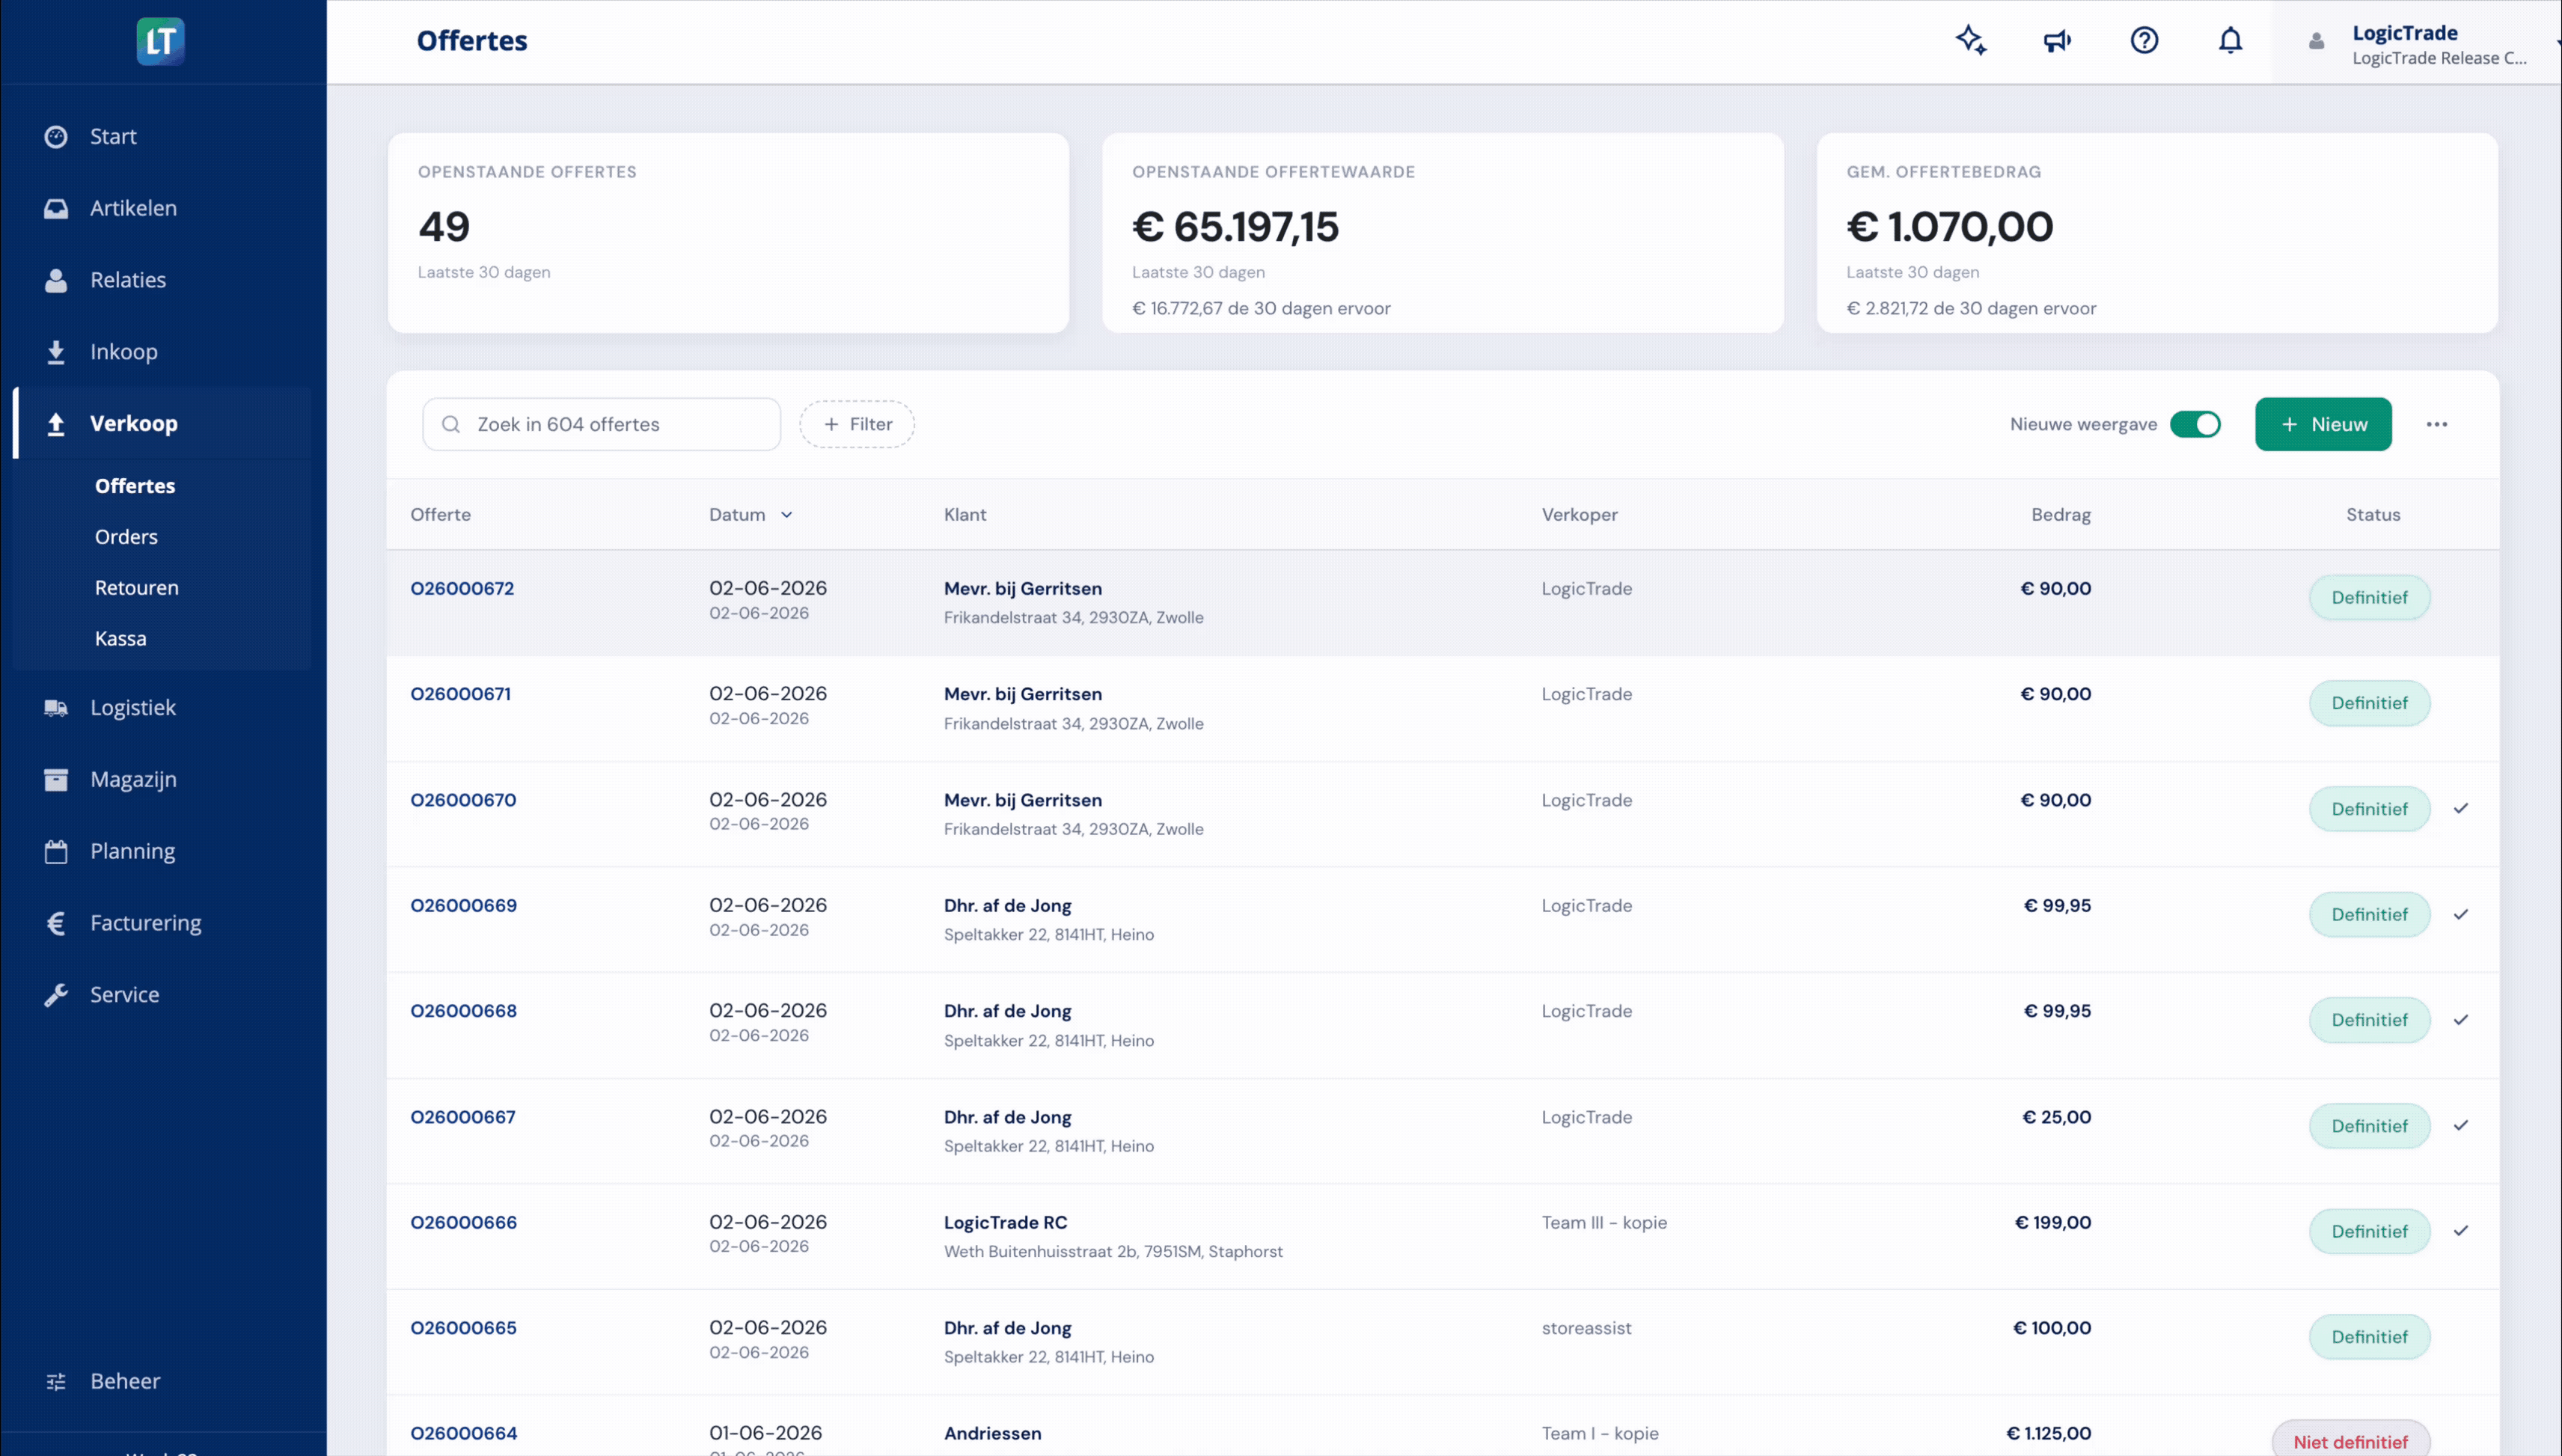Click the green Nieuw button

click(x=2323, y=424)
